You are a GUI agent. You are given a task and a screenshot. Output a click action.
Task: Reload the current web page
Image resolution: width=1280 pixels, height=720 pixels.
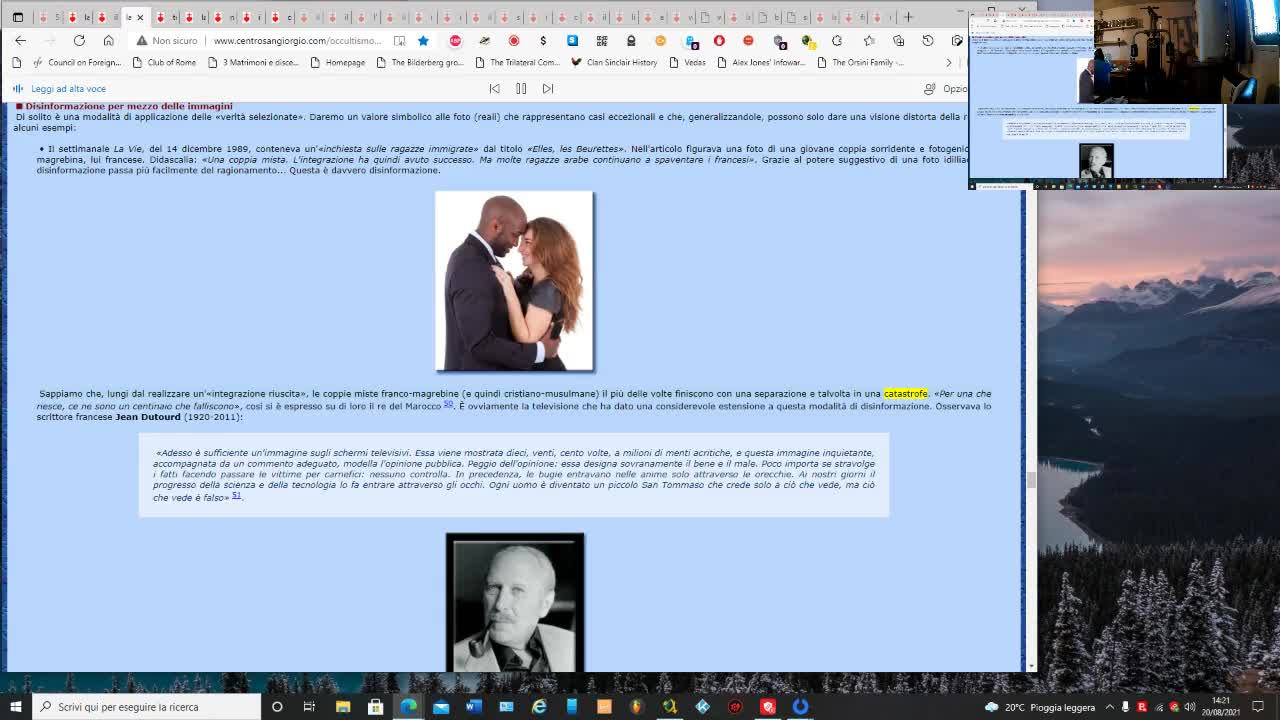pos(79,41)
